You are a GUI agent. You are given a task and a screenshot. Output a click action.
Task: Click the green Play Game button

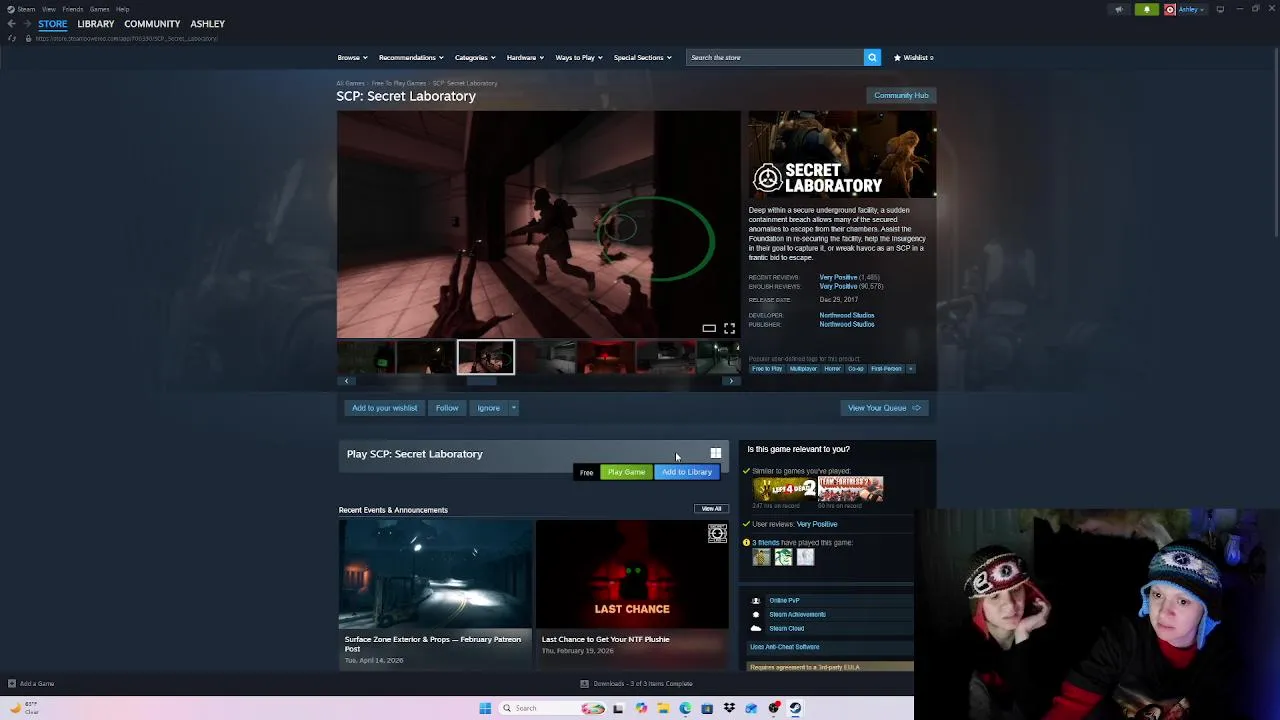click(626, 472)
